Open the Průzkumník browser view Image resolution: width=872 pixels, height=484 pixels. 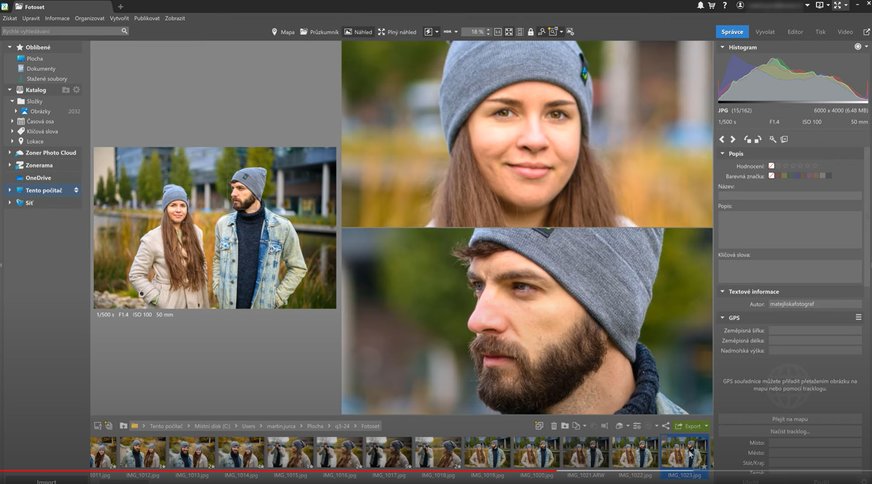[x=320, y=32]
